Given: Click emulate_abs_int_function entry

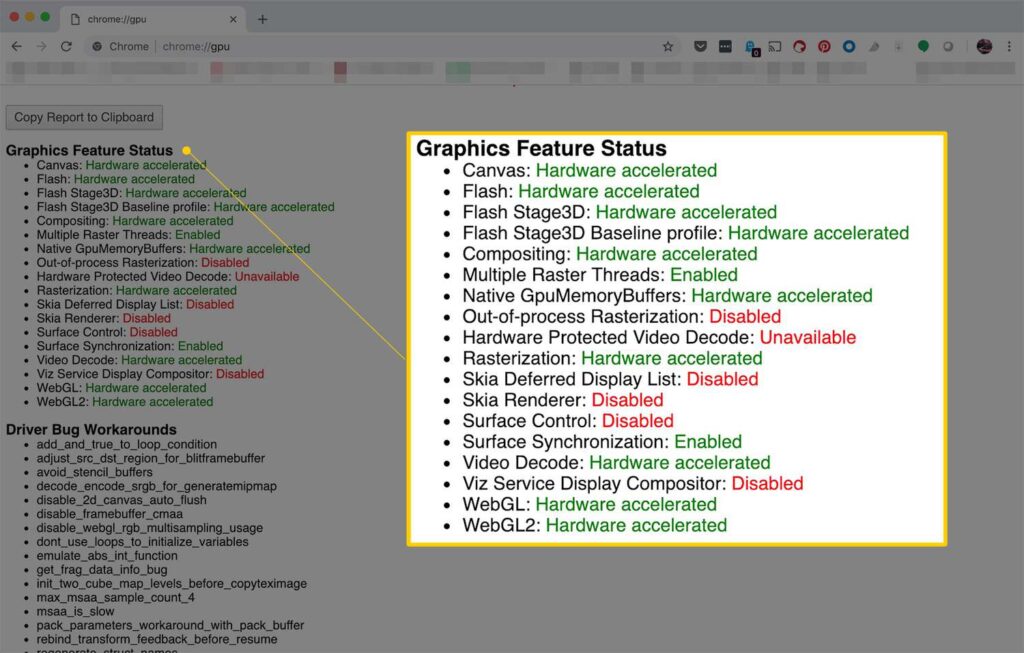Looking at the screenshot, I should click(x=107, y=556).
